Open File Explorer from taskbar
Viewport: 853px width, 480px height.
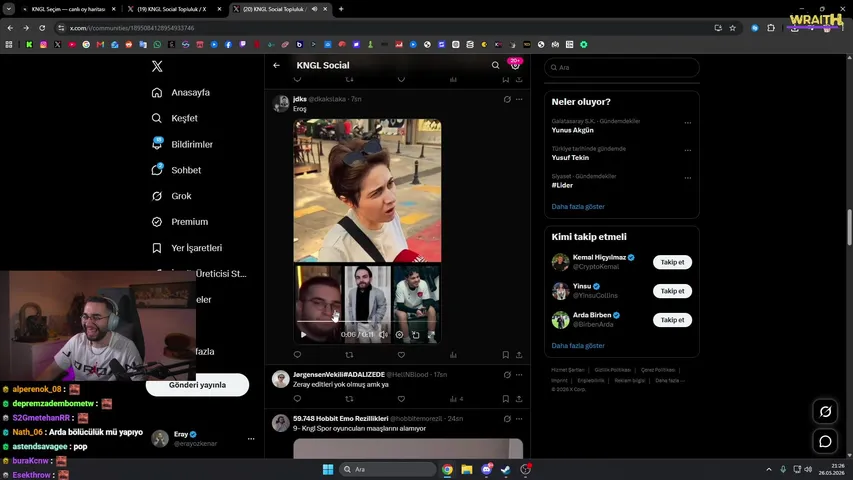(x=467, y=469)
